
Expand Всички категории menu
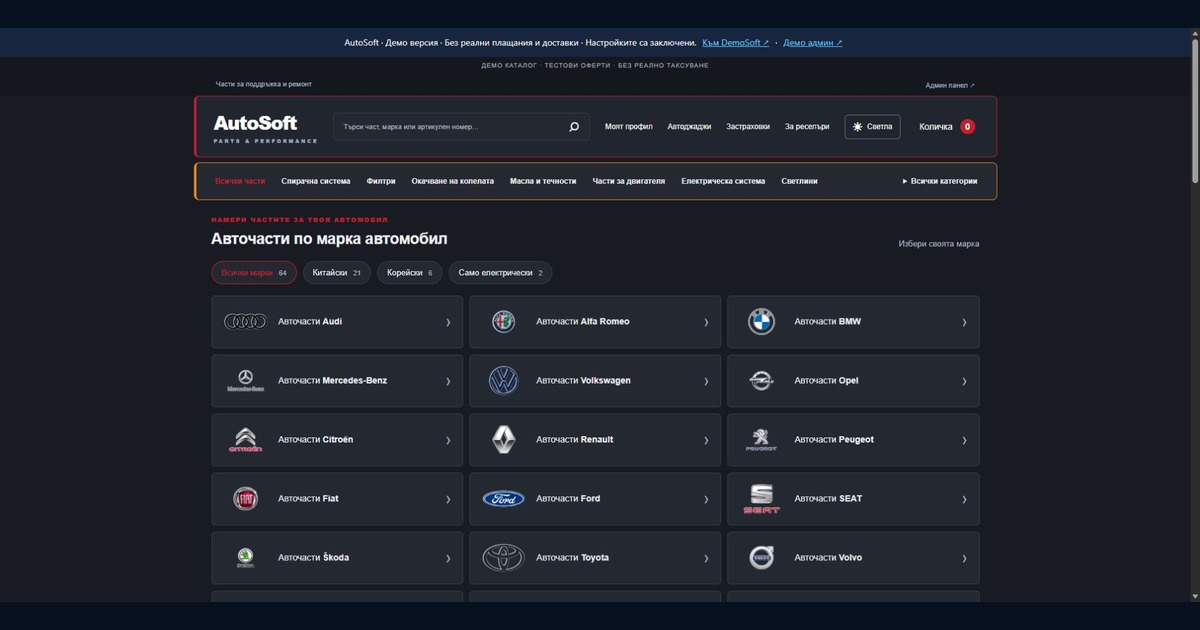(x=940, y=181)
